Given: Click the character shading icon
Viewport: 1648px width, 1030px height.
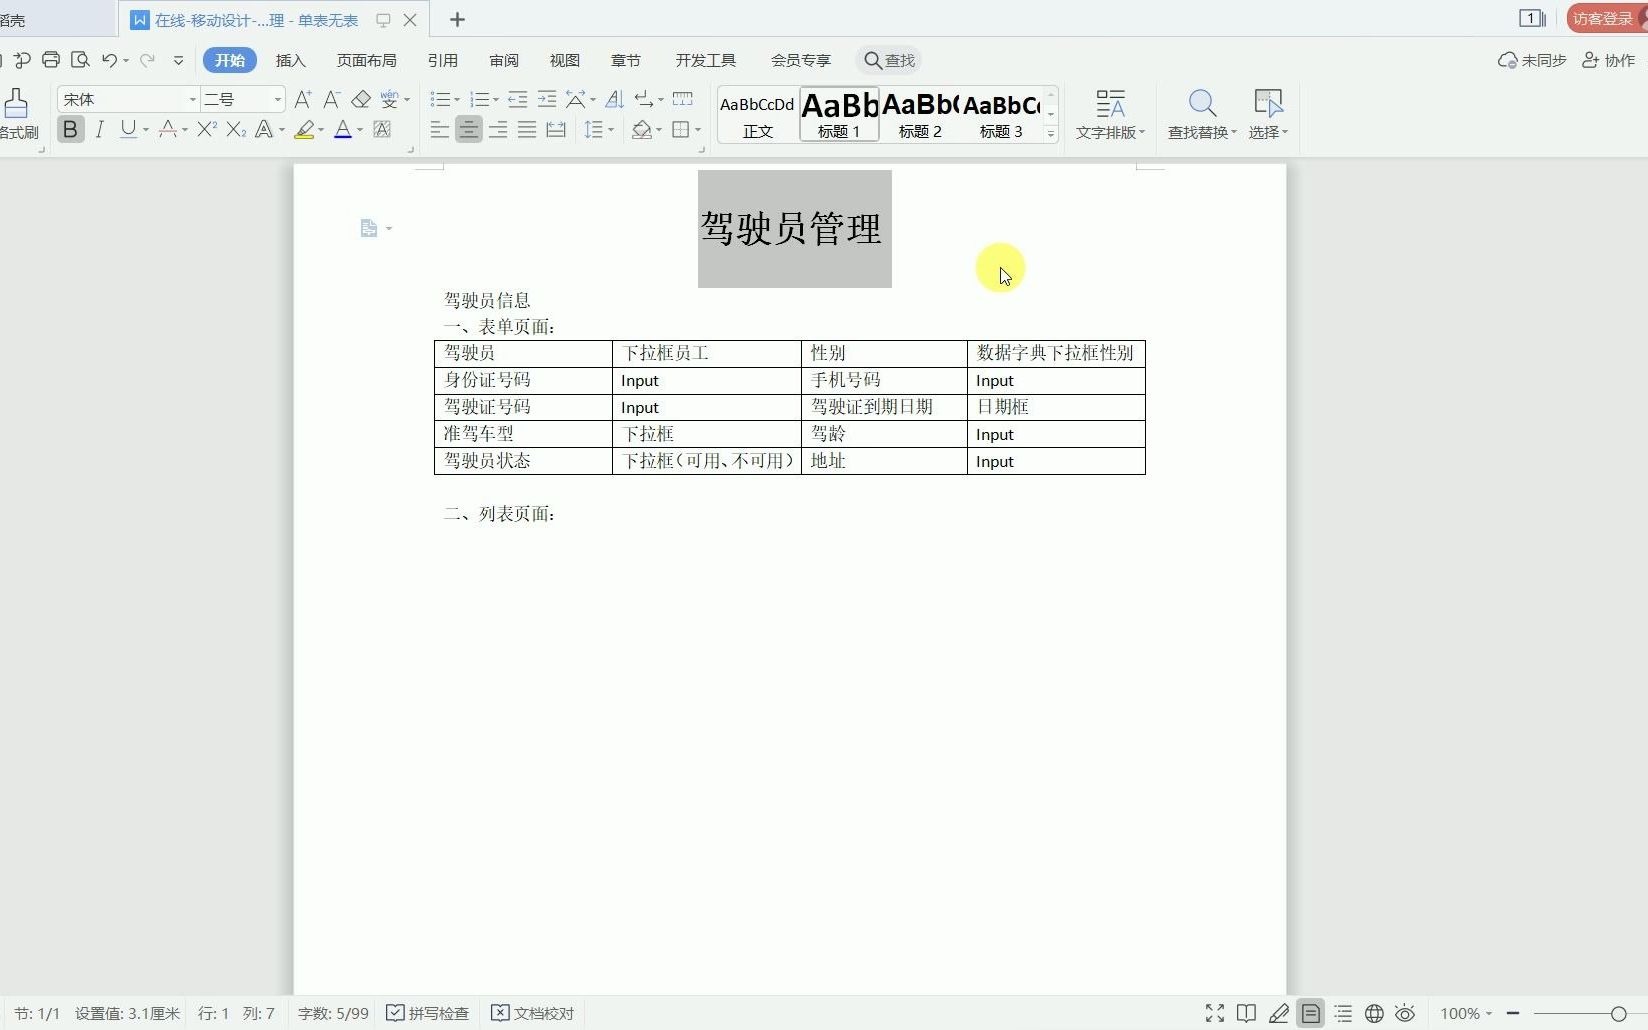Looking at the screenshot, I should coord(382,129).
